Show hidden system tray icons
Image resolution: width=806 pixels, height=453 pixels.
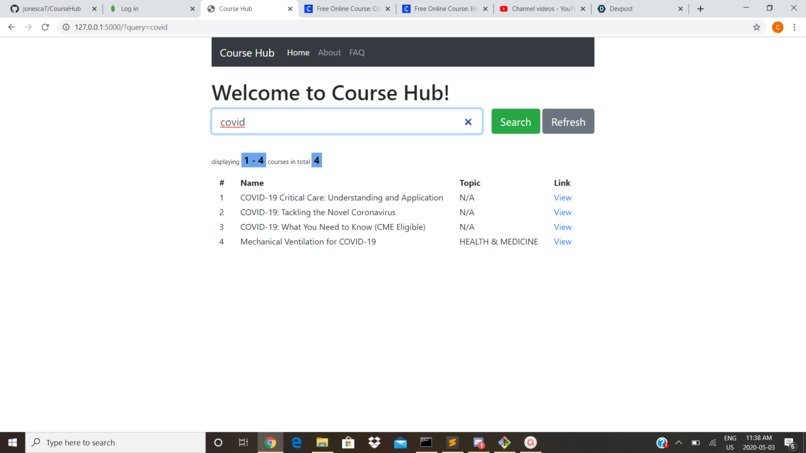[x=679, y=442]
